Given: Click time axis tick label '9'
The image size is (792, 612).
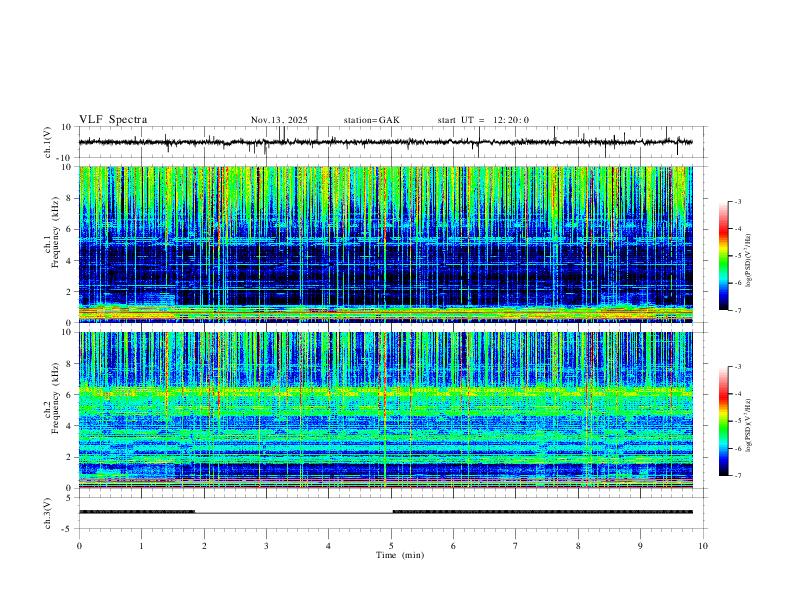Looking at the screenshot, I should [x=640, y=546].
